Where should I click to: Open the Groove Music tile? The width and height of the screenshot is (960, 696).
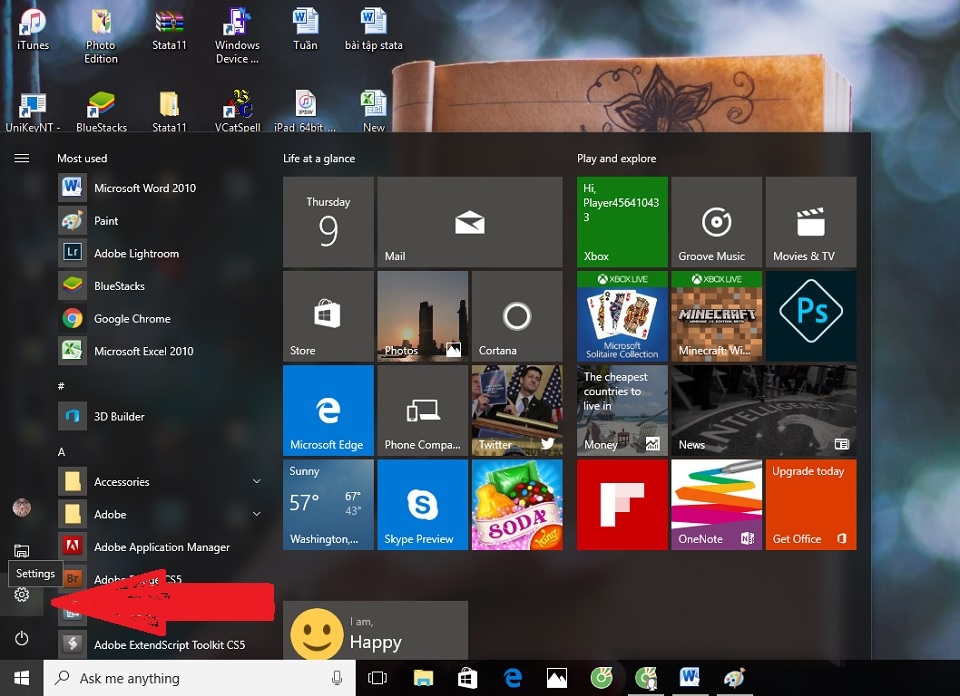(x=716, y=222)
